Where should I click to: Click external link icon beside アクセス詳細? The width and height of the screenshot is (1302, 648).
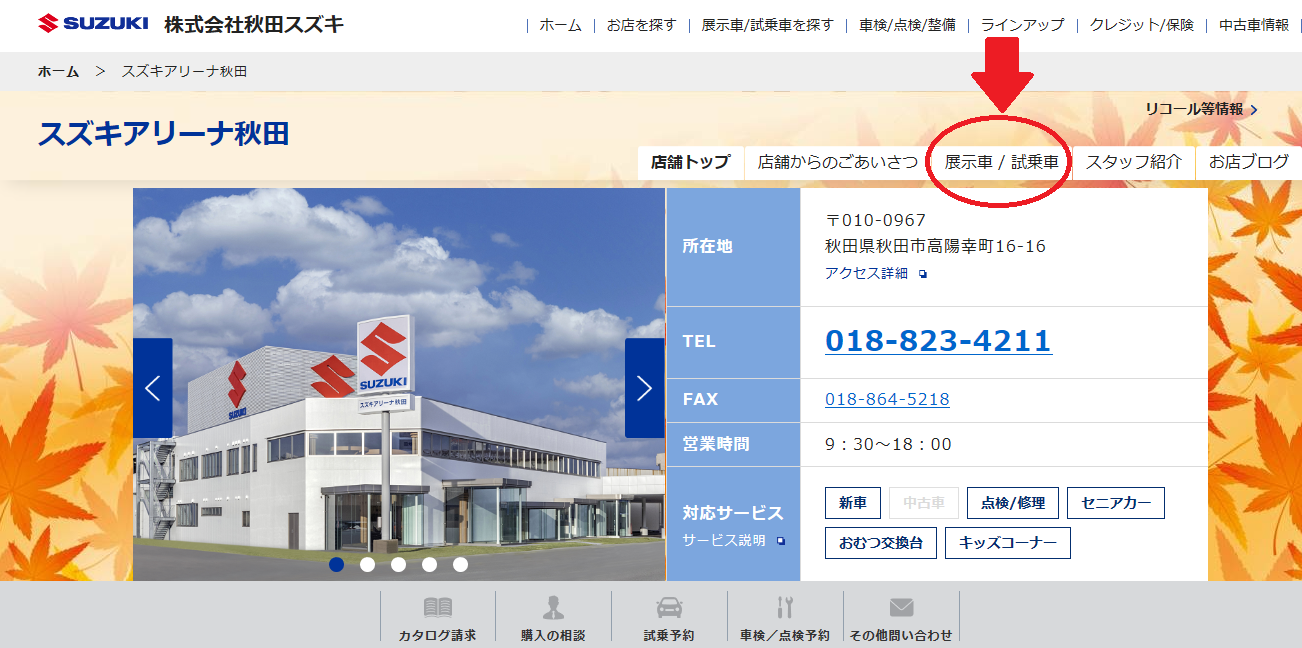[x=923, y=274]
